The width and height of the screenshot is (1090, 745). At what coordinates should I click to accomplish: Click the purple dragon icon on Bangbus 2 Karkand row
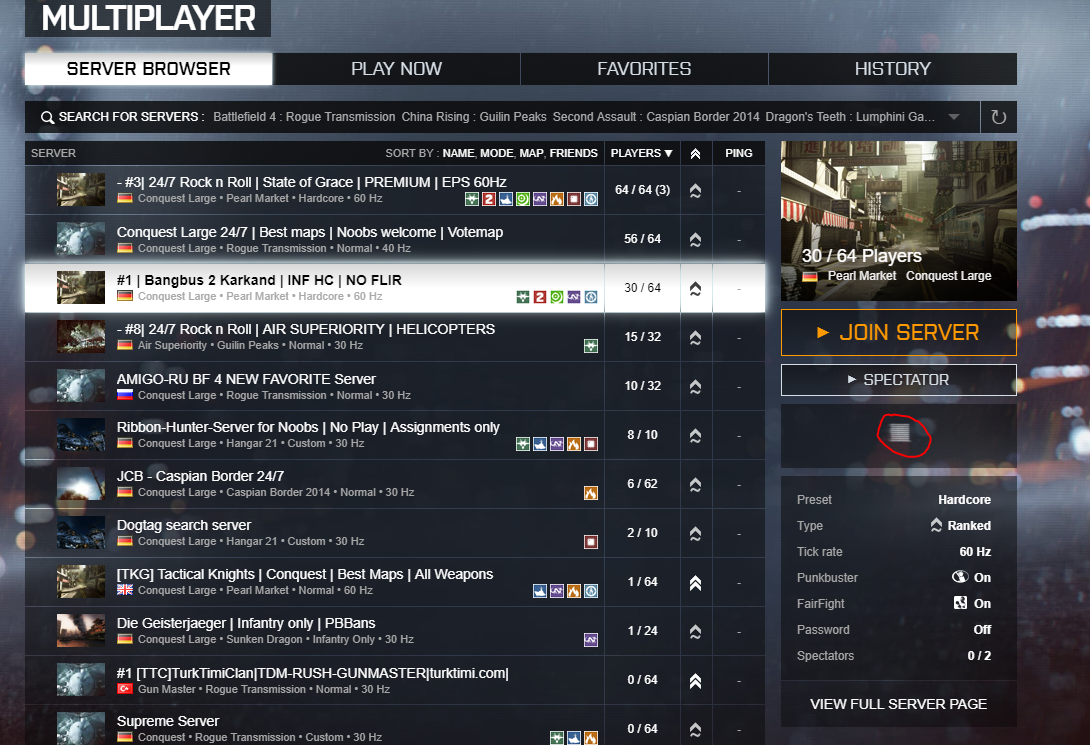click(574, 297)
